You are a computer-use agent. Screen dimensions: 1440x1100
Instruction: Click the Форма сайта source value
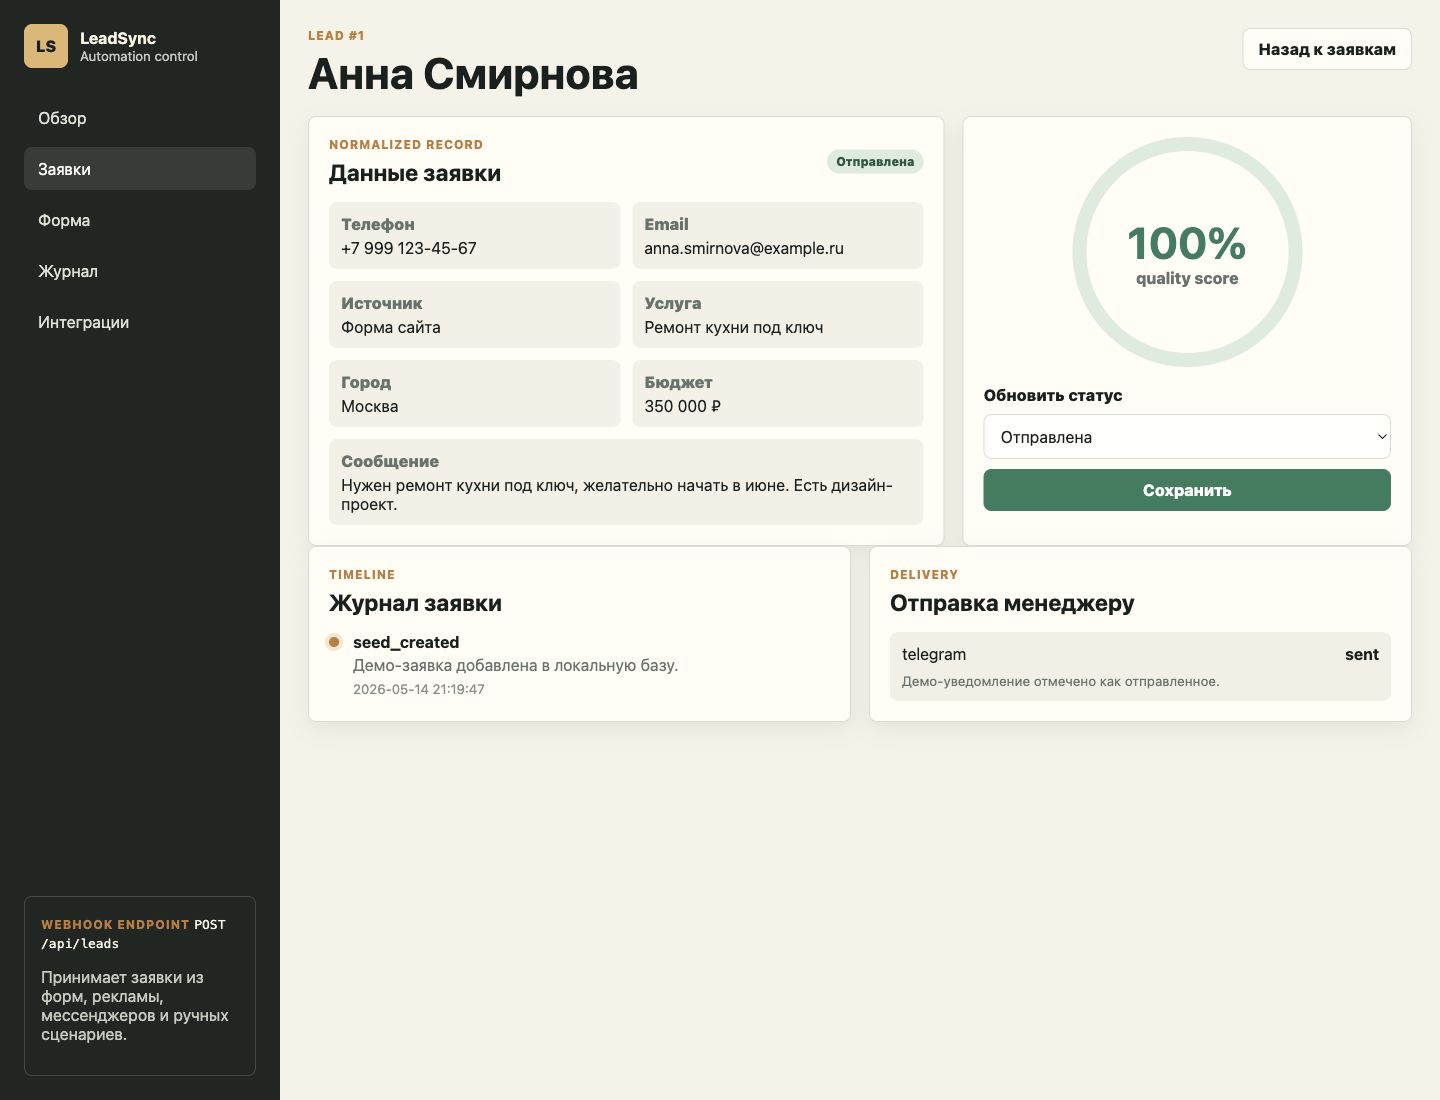(391, 327)
